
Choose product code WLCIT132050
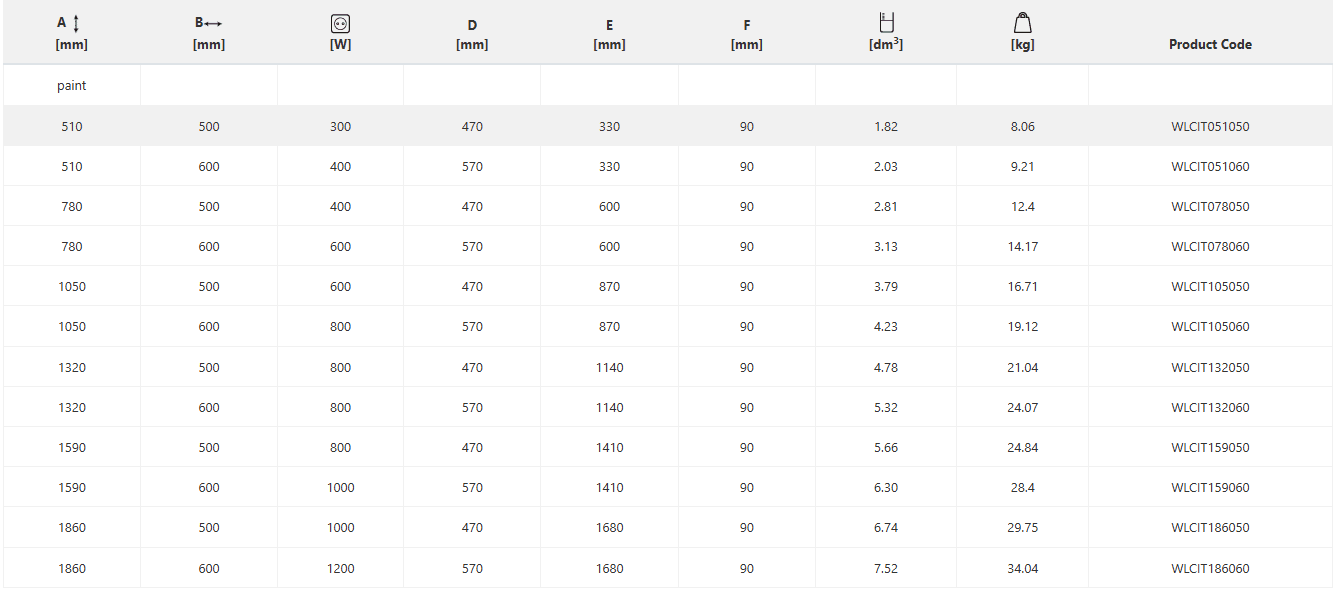1210,368
